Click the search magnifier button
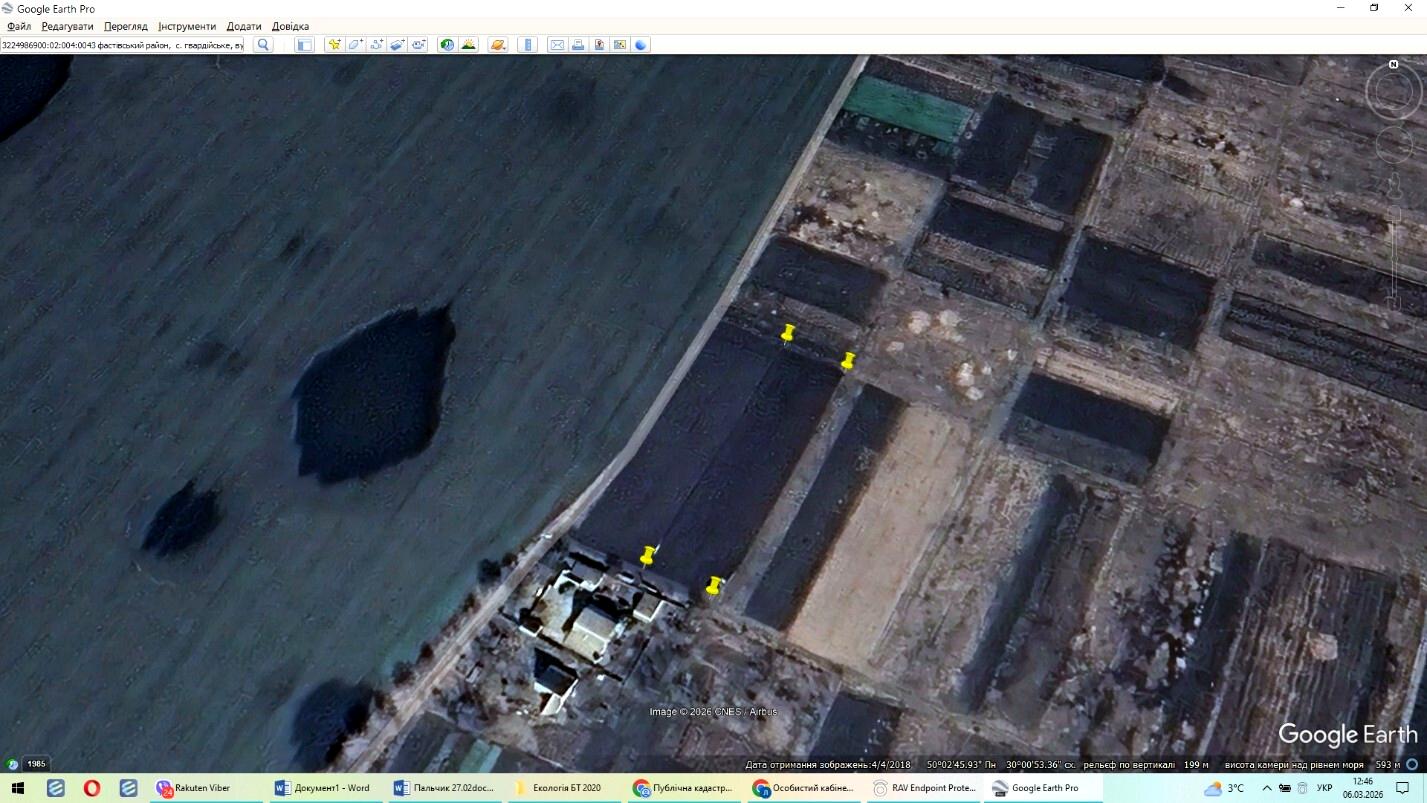Image resolution: width=1427 pixels, height=803 pixels. (x=262, y=45)
